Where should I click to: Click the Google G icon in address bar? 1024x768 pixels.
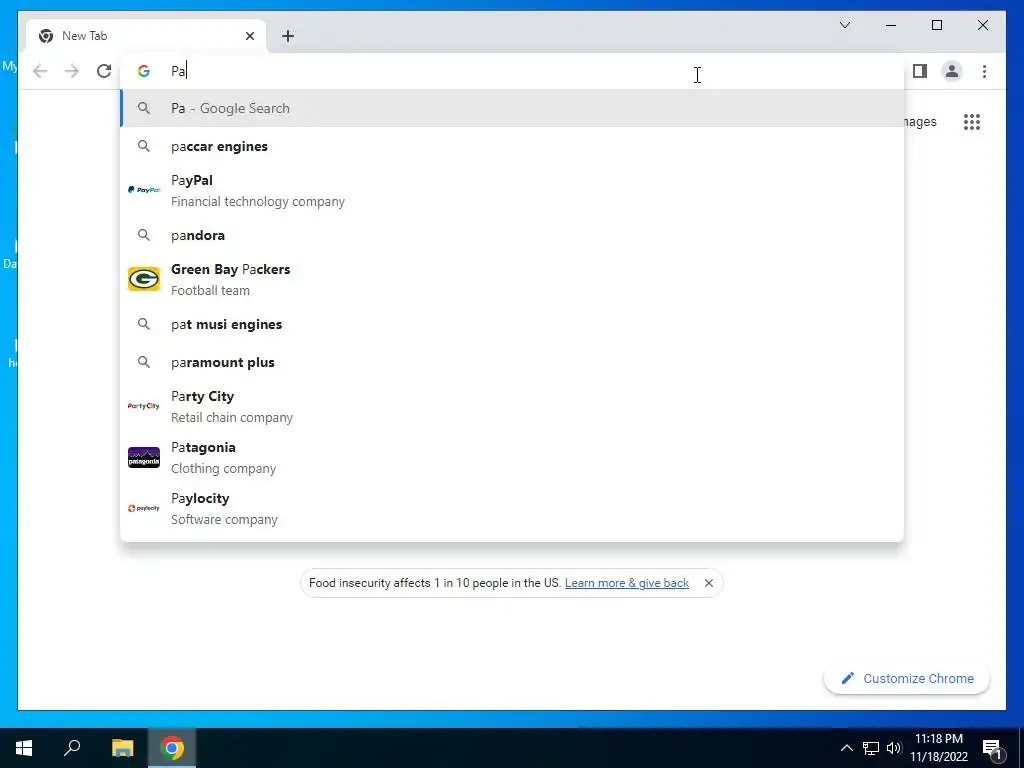pyautogui.click(x=144, y=71)
